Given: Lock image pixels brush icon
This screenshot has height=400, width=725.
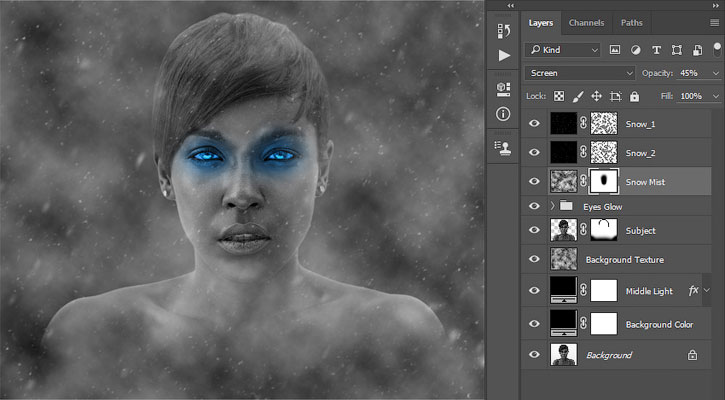Looking at the screenshot, I should tap(578, 96).
